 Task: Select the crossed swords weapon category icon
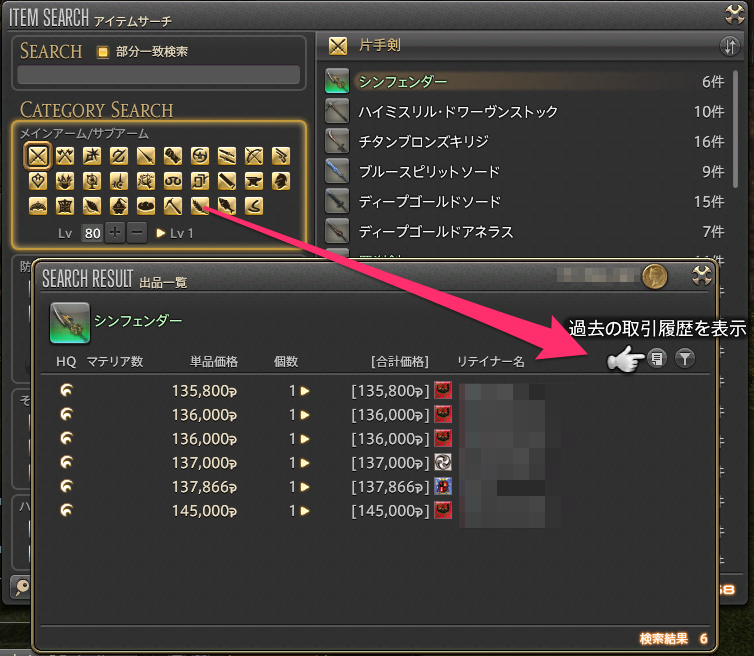coord(38,155)
